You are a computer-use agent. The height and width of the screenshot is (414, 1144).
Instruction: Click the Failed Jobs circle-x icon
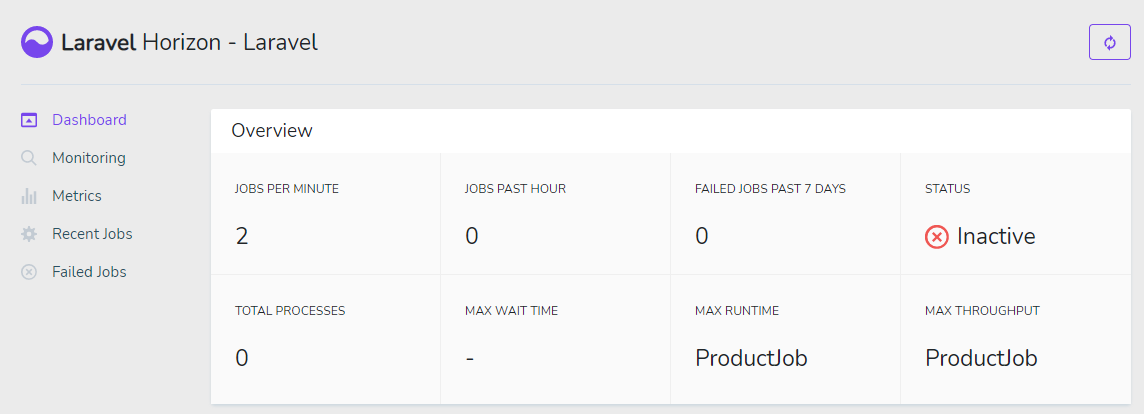click(x=28, y=272)
